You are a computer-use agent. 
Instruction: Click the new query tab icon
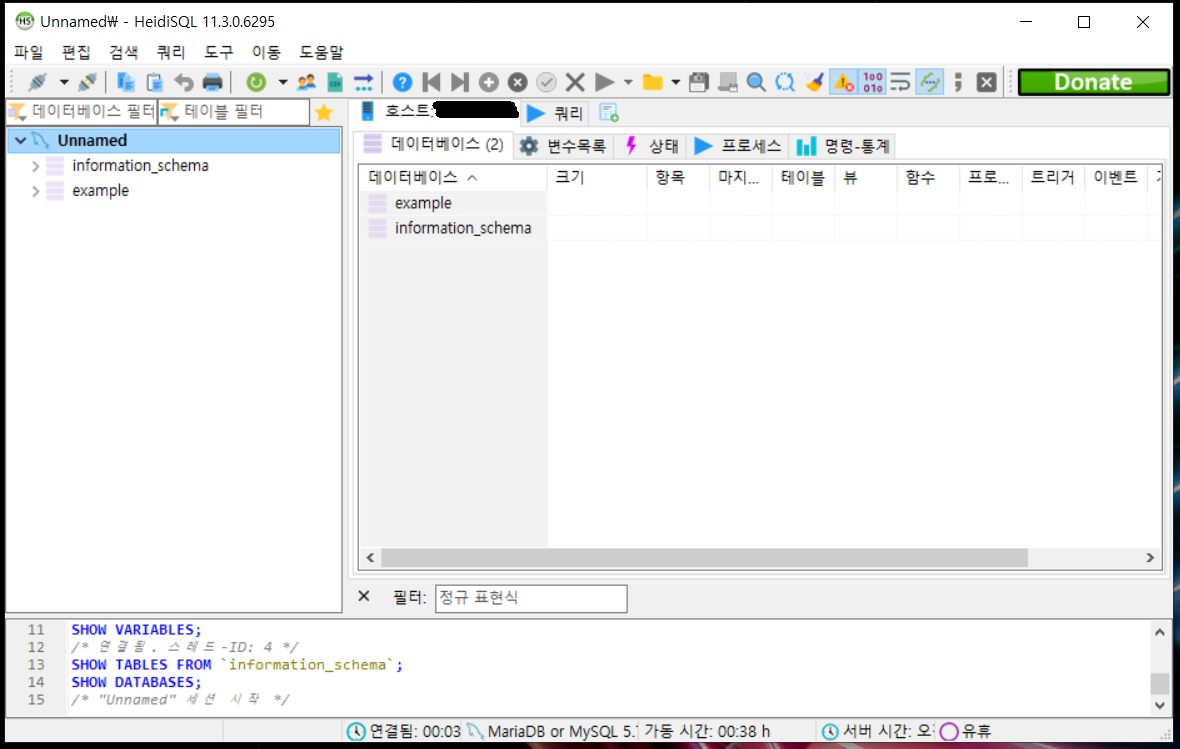pyautogui.click(x=609, y=113)
